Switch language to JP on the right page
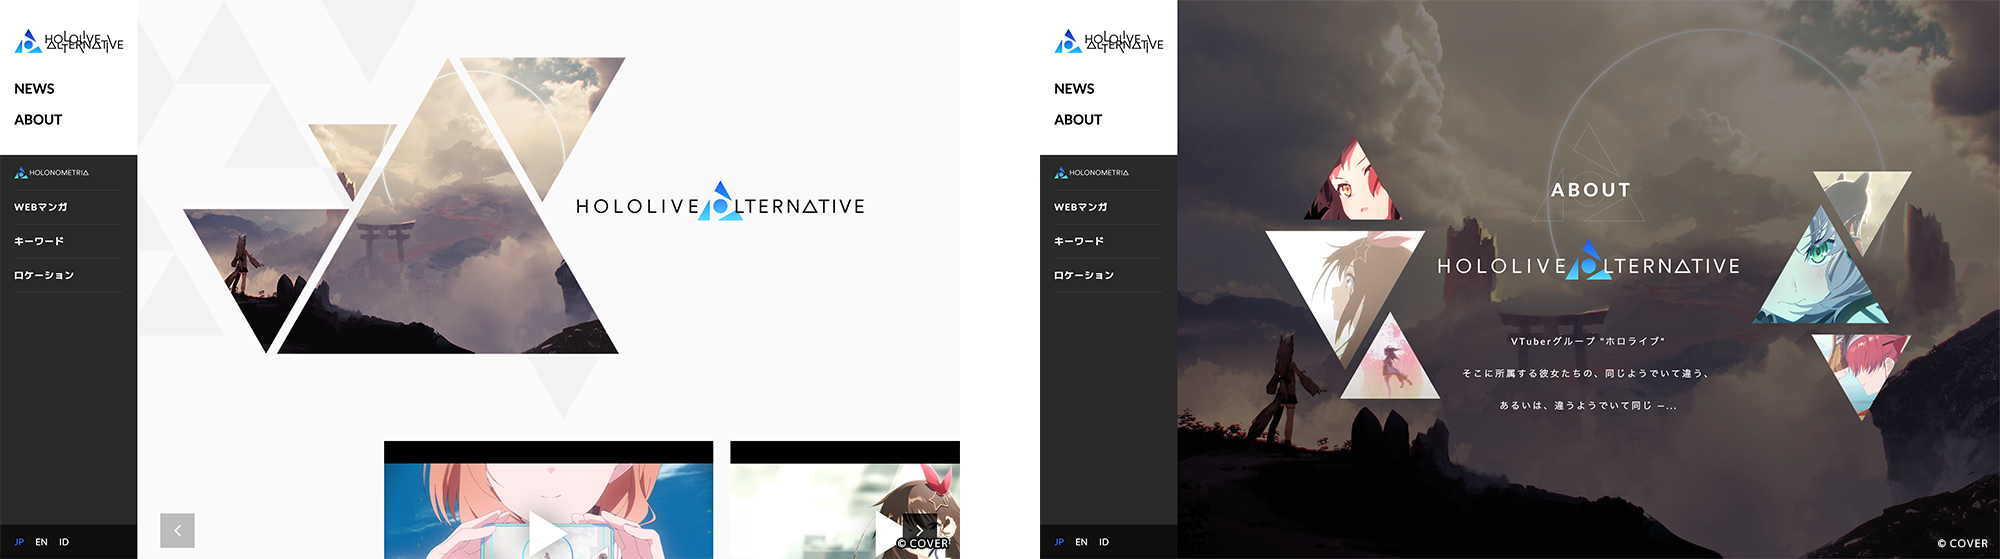Screen dimensions: 2000x559 1059,542
